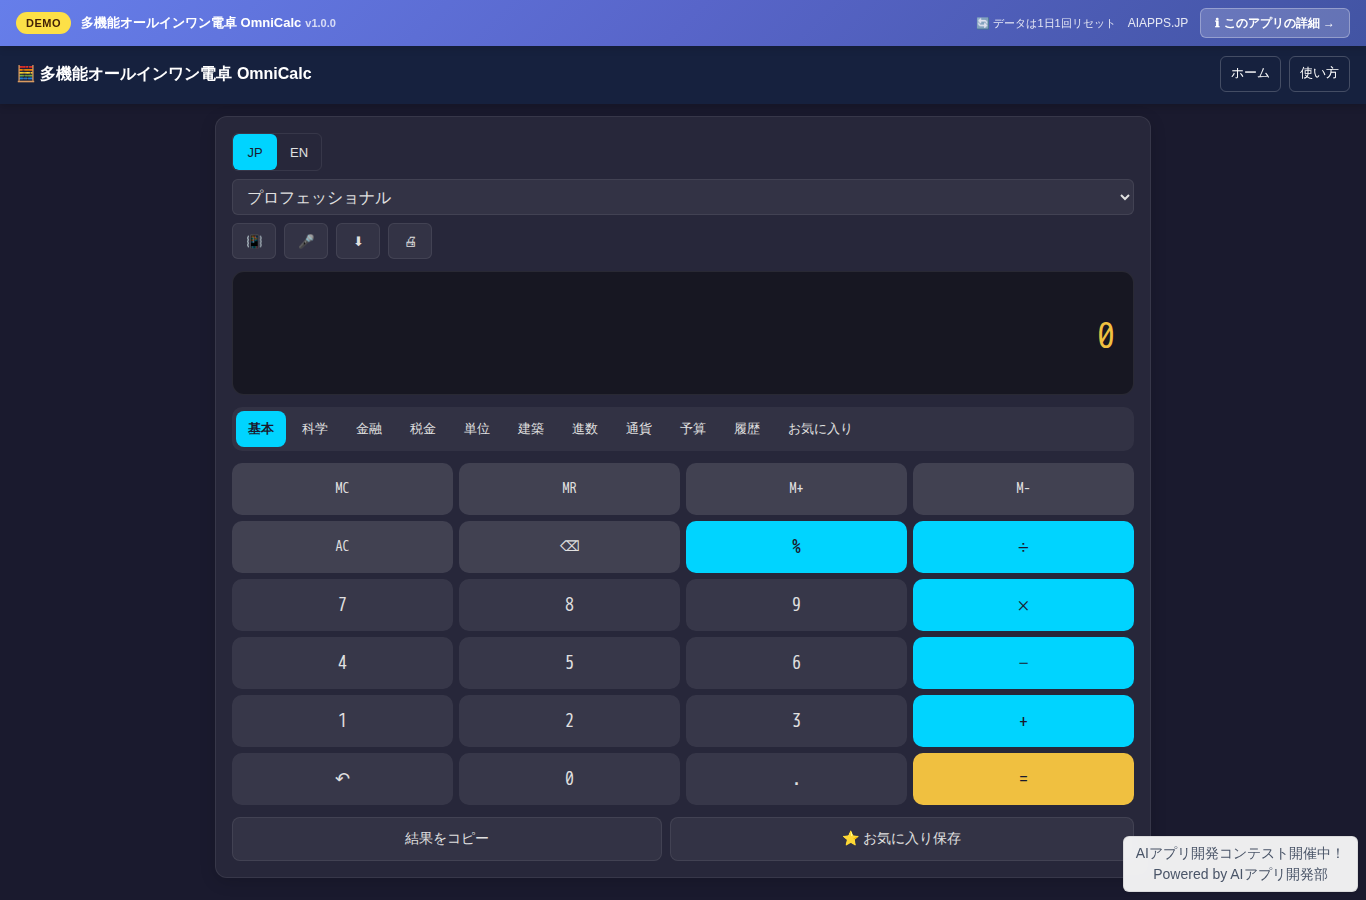The height and width of the screenshot is (900, 1366).
Task: Click the MC memory clear key
Action: pos(342,489)
